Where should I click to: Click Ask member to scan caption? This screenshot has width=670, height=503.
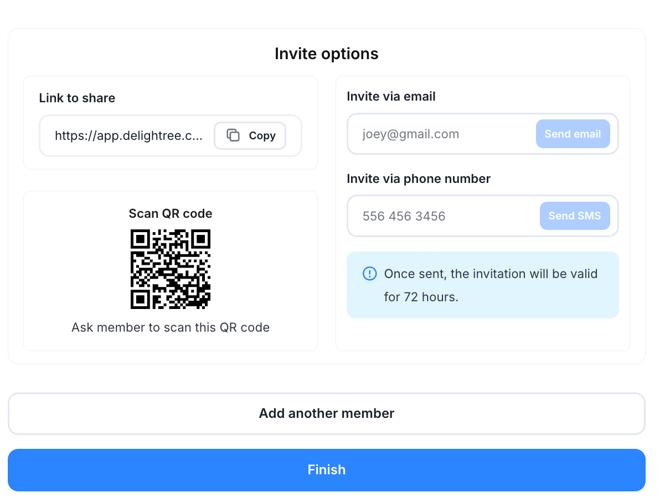(x=170, y=327)
